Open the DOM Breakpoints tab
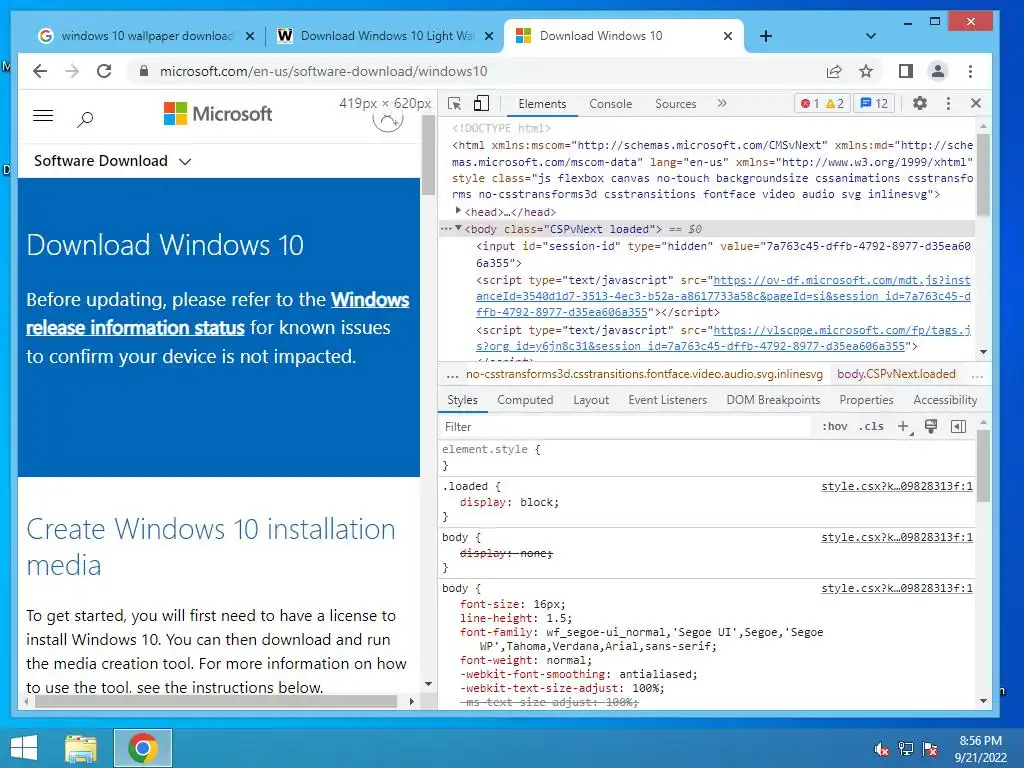This screenshot has width=1024, height=768. coord(773,400)
